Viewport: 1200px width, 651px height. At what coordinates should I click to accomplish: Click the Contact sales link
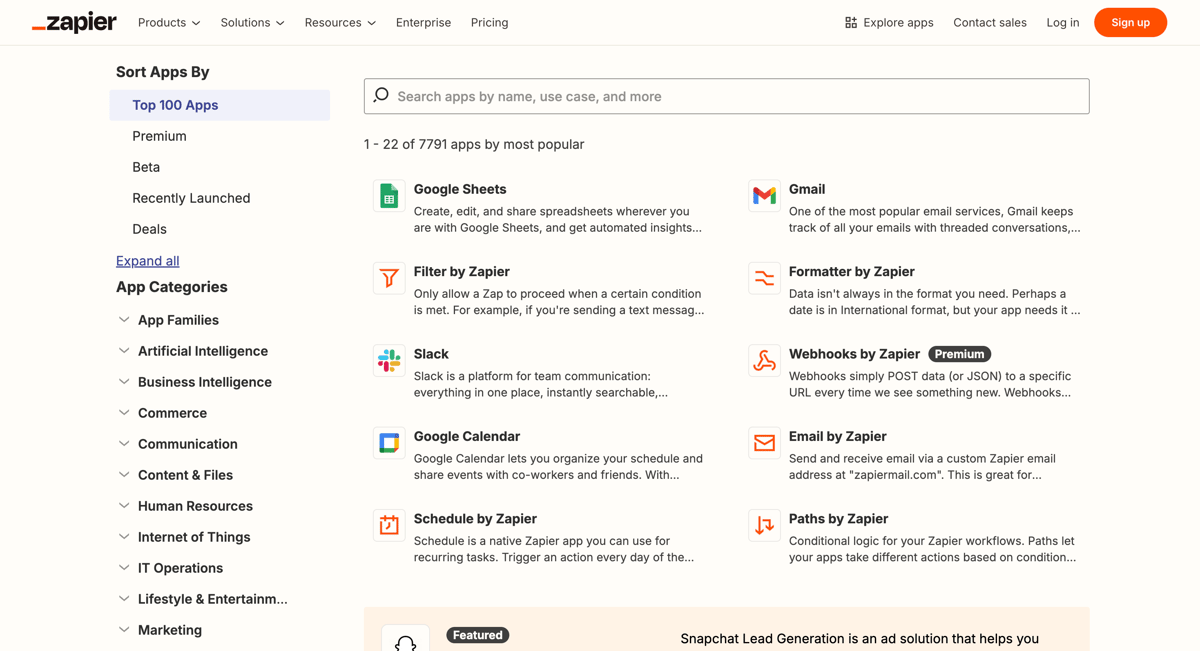point(990,22)
